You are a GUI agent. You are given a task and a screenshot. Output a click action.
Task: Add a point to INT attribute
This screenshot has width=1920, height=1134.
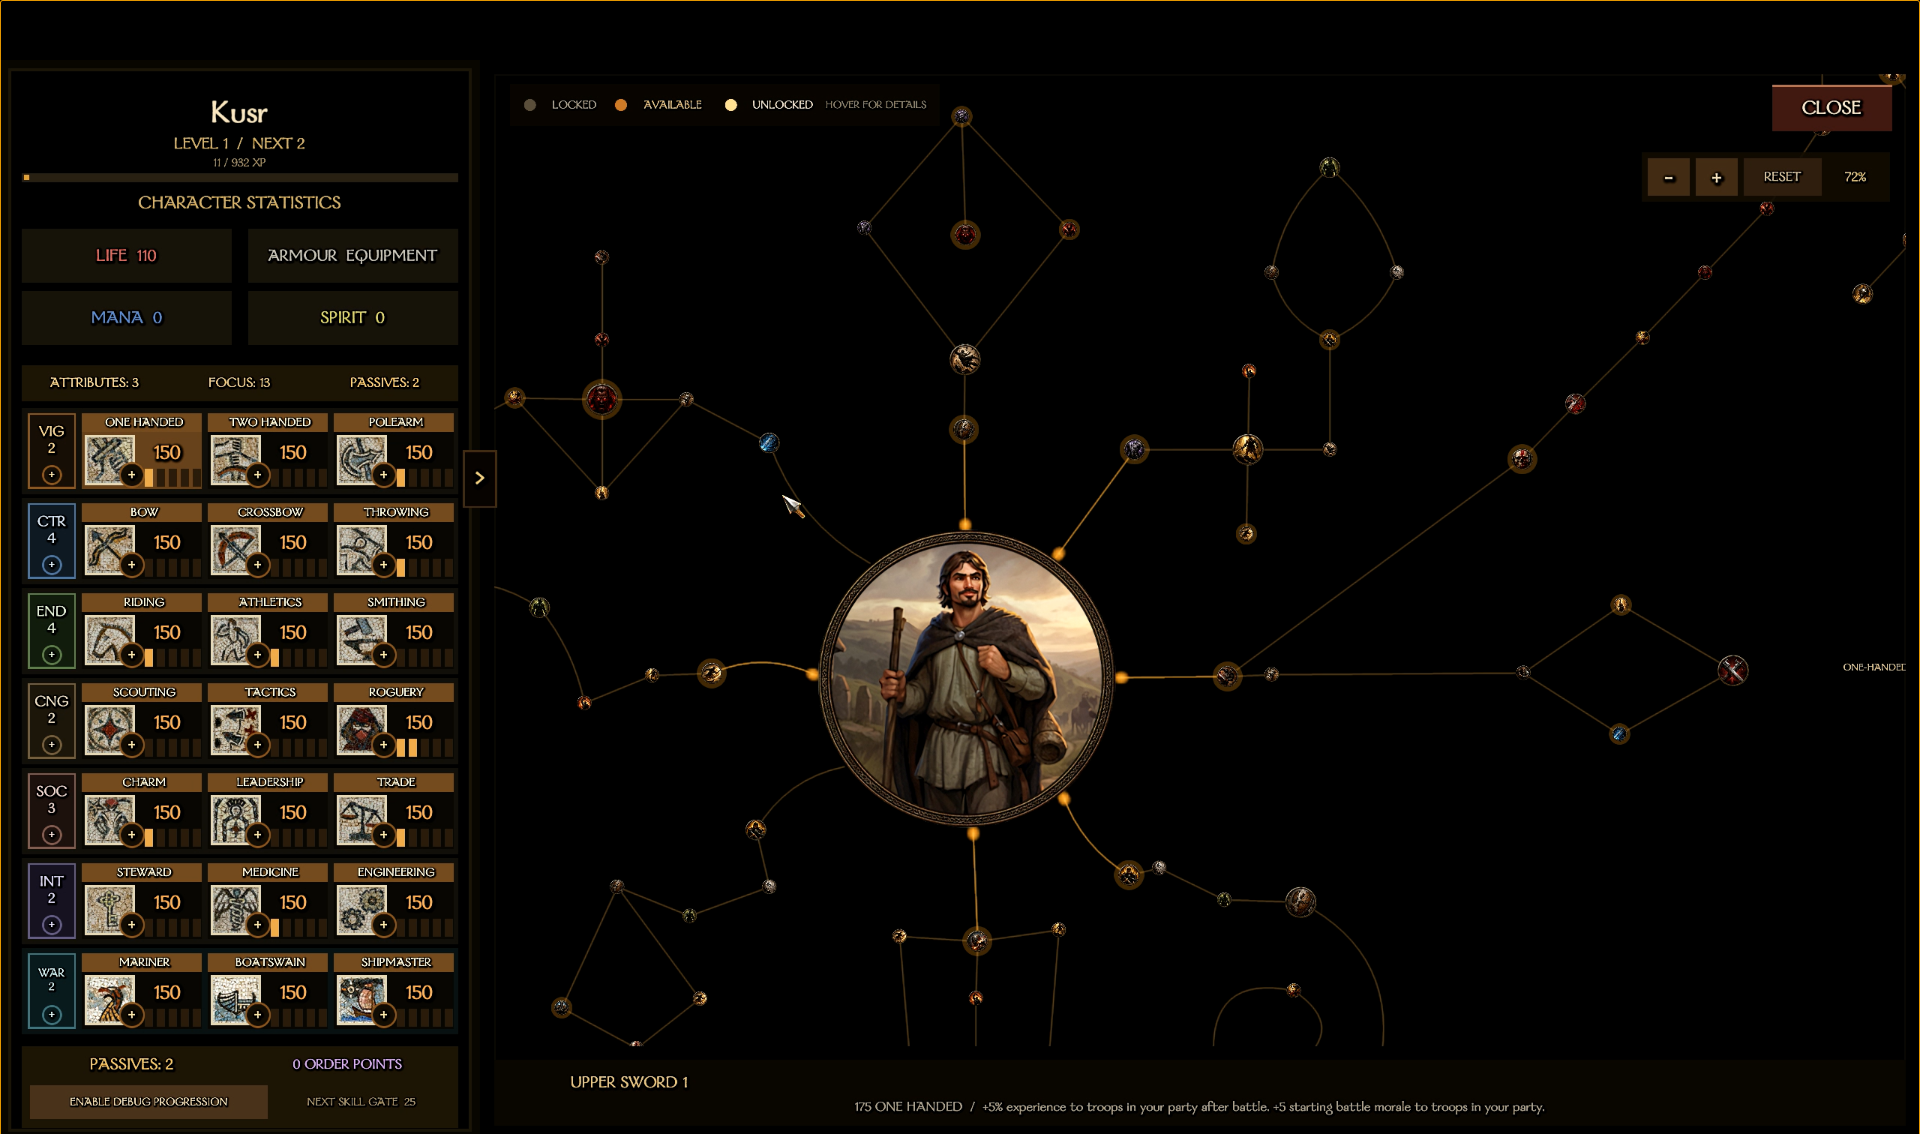[52, 925]
